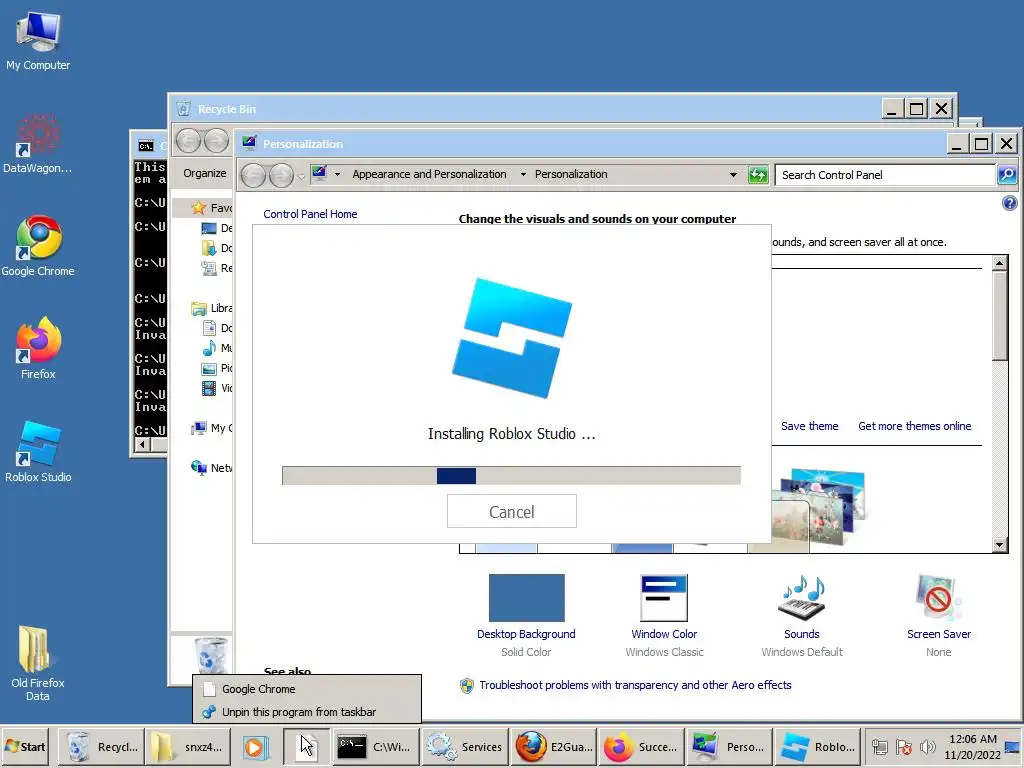Viewport: 1024px width, 768px height.
Task: Launch Firefox desktop shortcut
Action: [38, 349]
